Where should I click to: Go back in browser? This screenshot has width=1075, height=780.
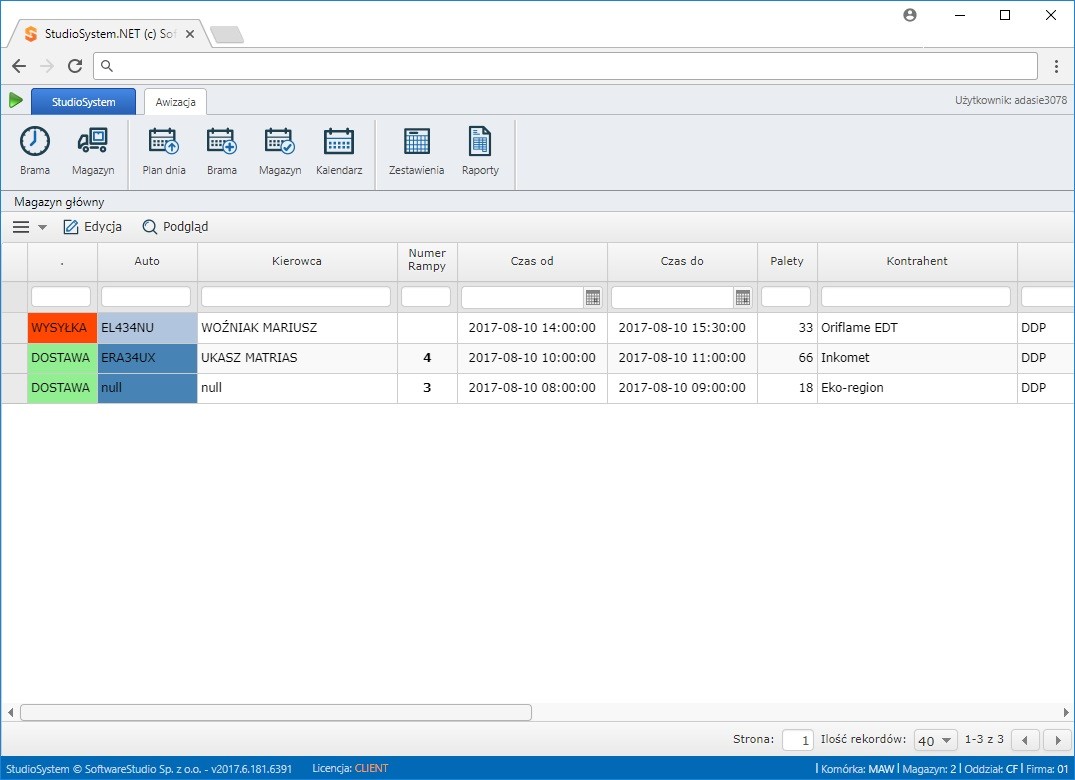(x=19, y=66)
